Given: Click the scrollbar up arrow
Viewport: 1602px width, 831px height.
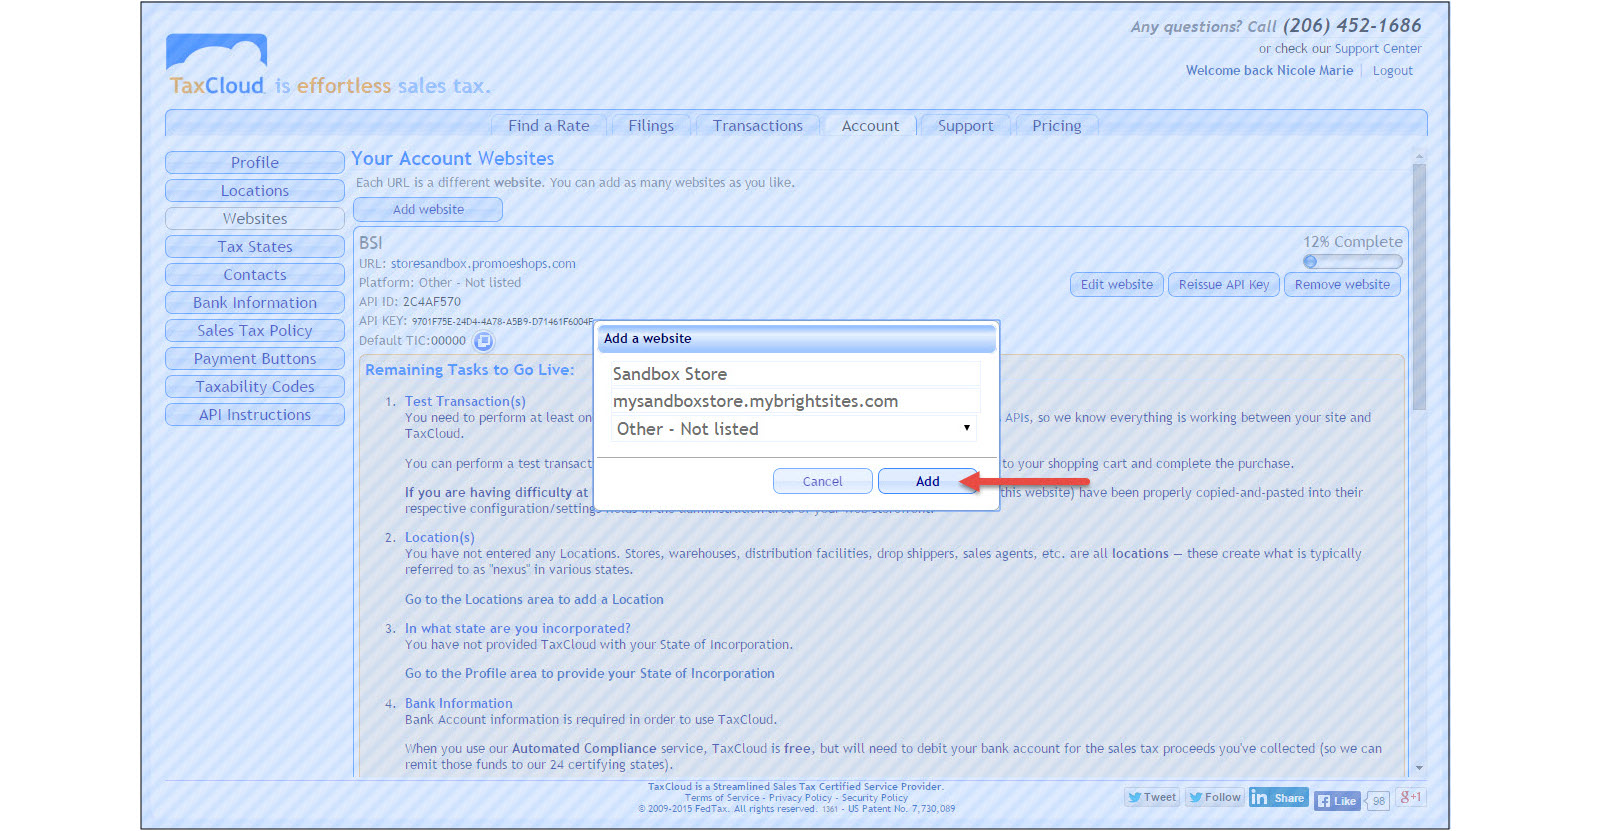Looking at the screenshot, I should (x=1419, y=157).
